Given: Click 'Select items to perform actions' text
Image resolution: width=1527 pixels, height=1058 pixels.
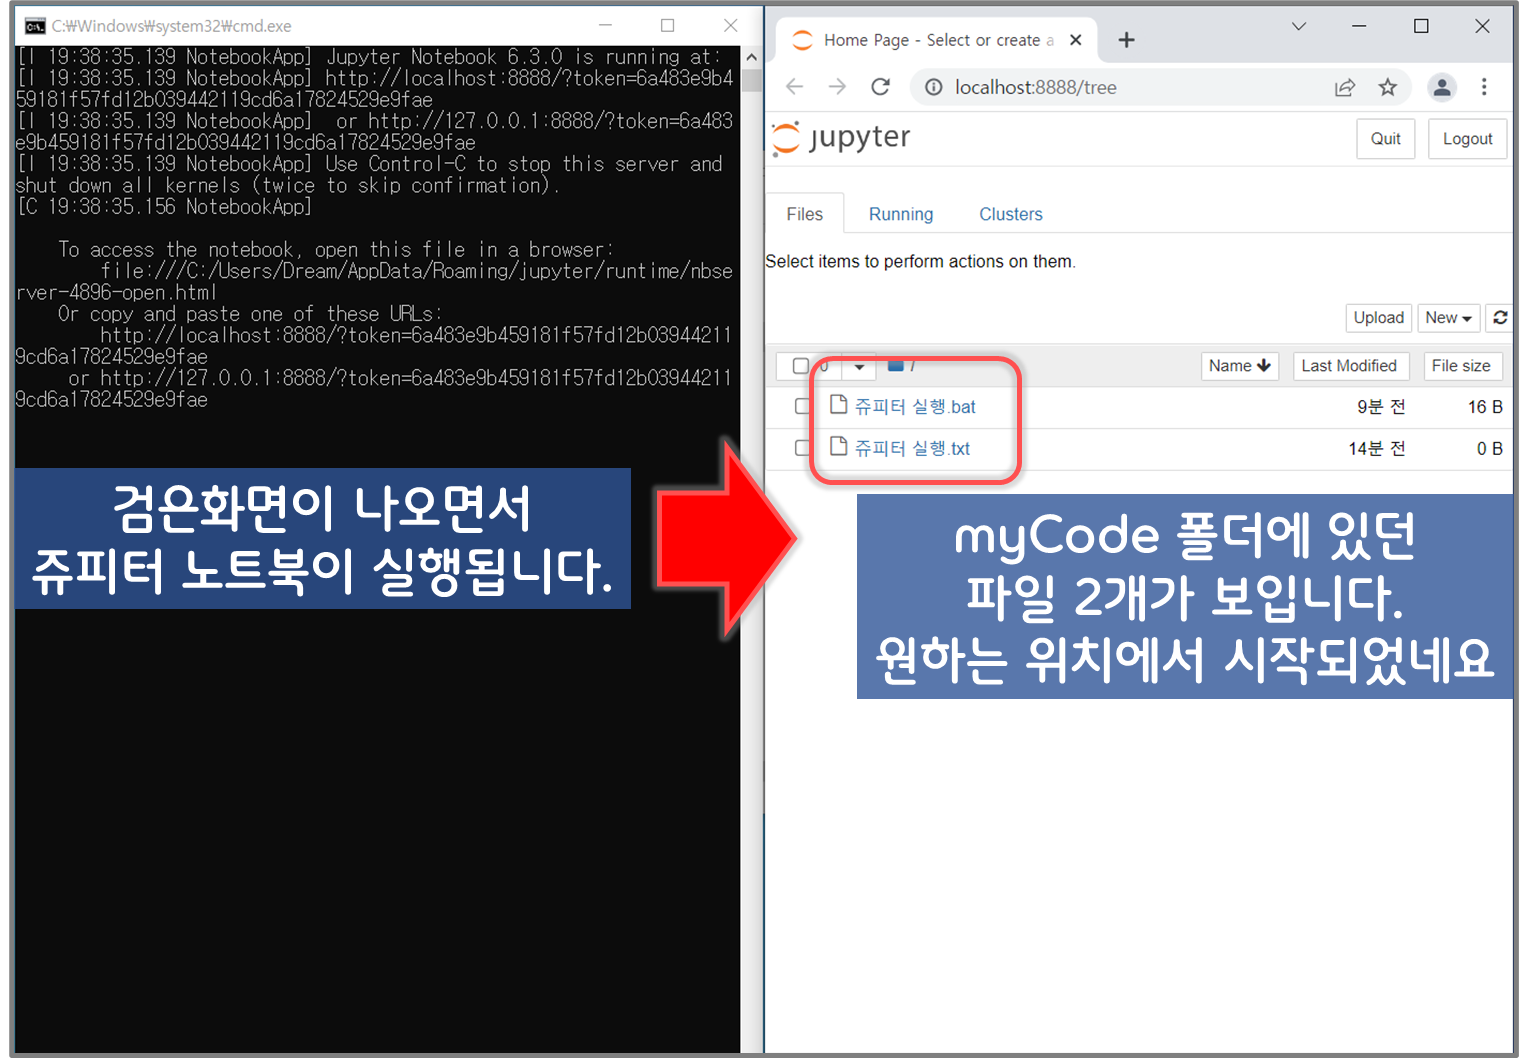Looking at the screenshot, I should coord(920,262).
